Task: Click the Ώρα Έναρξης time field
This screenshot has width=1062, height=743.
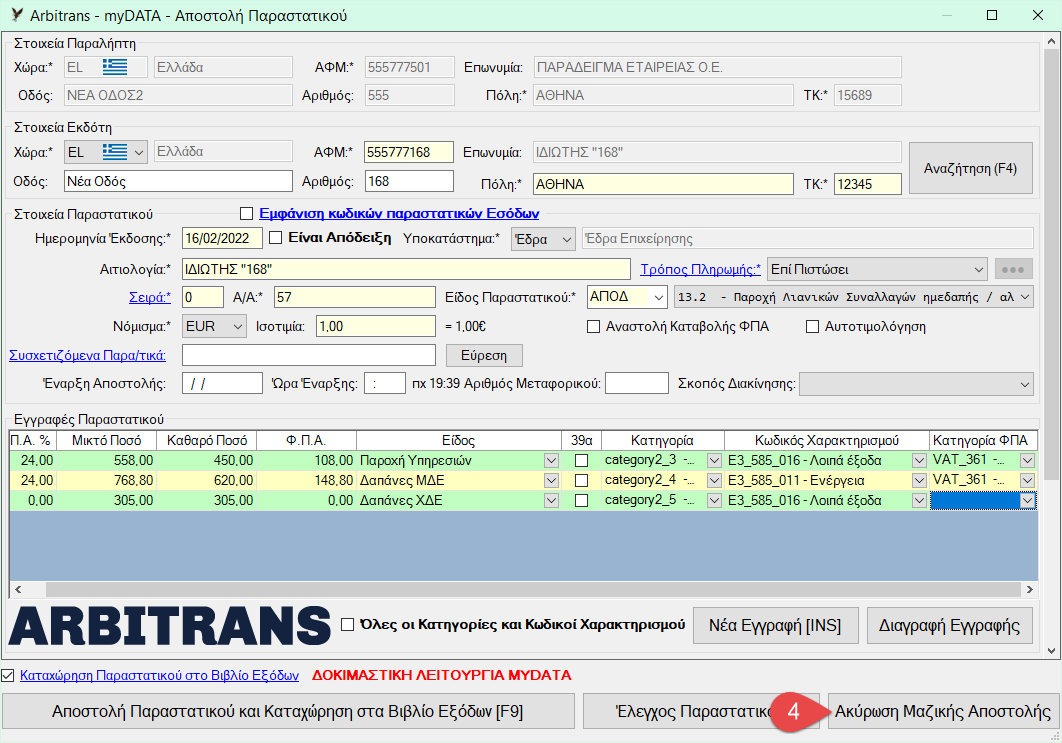Action: tap(385, 383)
